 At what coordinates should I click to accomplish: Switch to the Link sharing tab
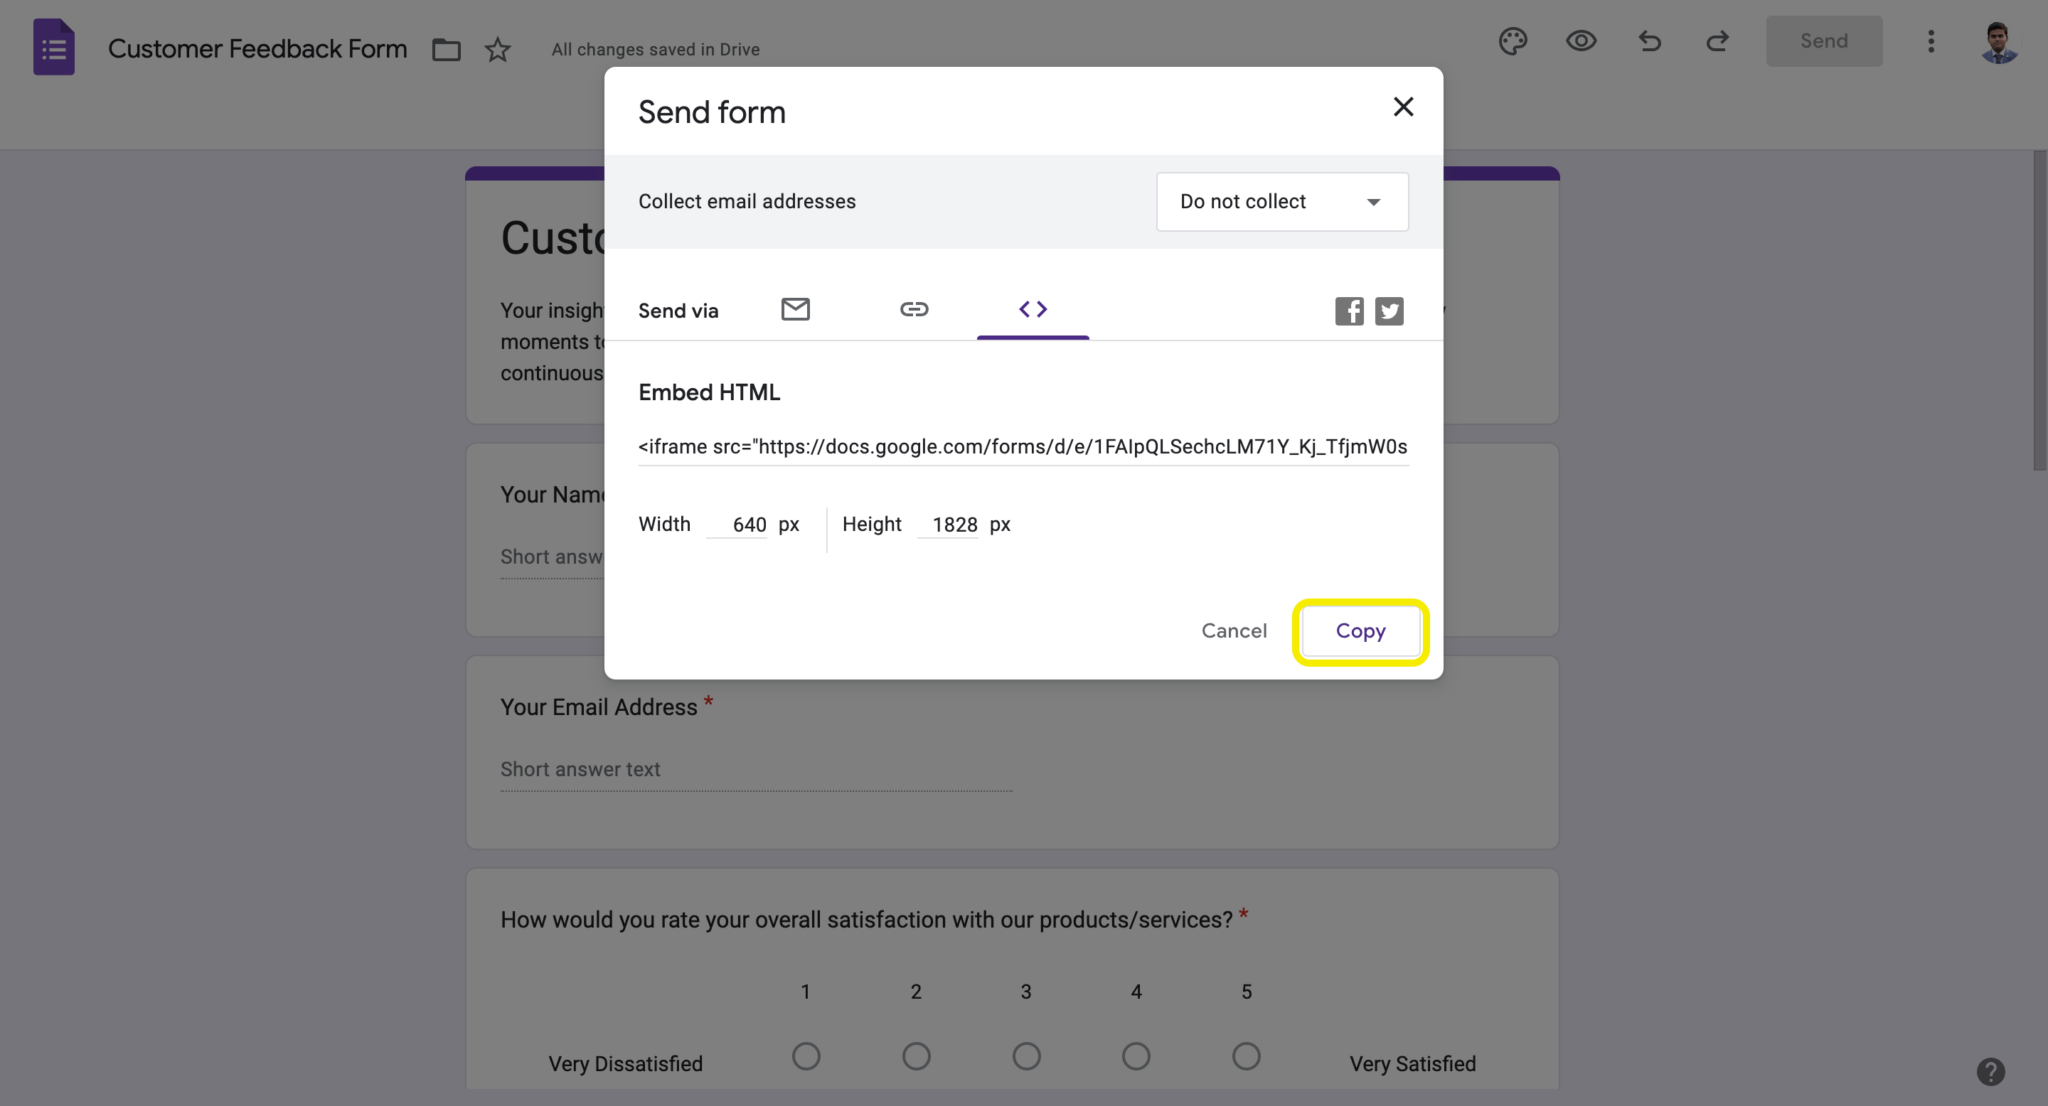pyautogui.click(x=913, y=309)
